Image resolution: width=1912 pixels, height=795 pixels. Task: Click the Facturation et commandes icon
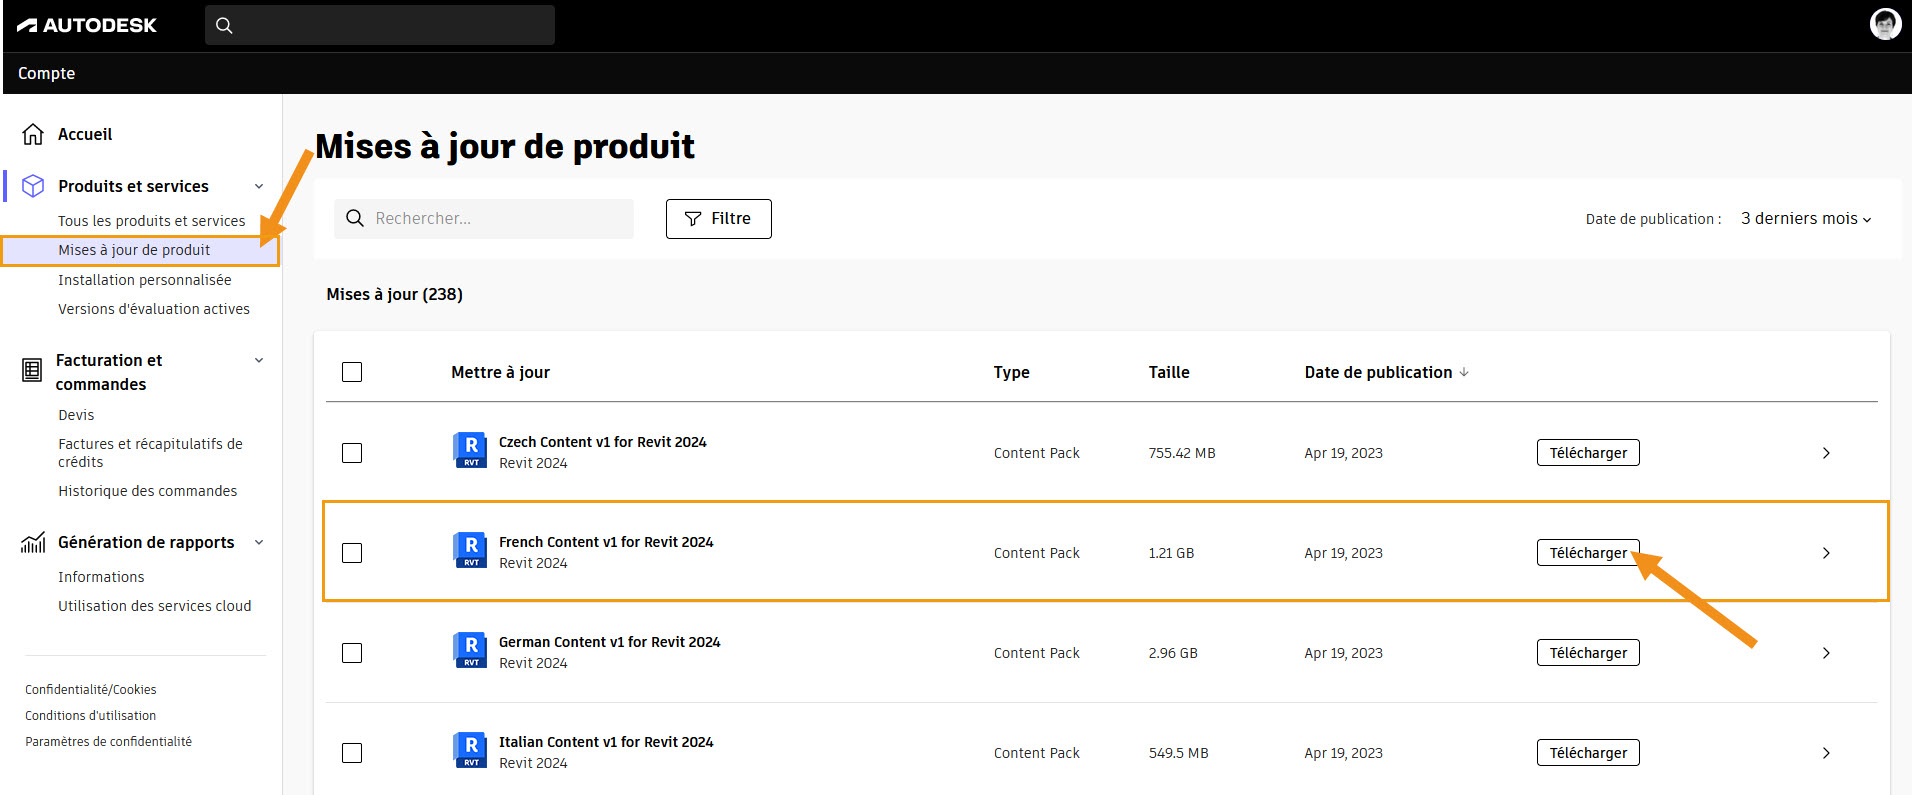(x=32, y=371)
